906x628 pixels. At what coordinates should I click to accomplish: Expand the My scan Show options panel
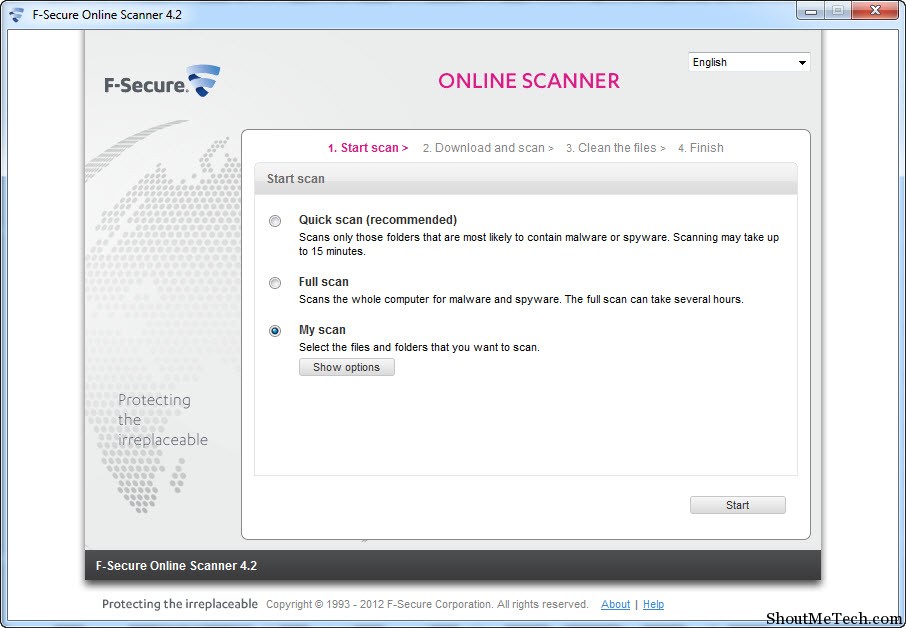coord(346,367)
